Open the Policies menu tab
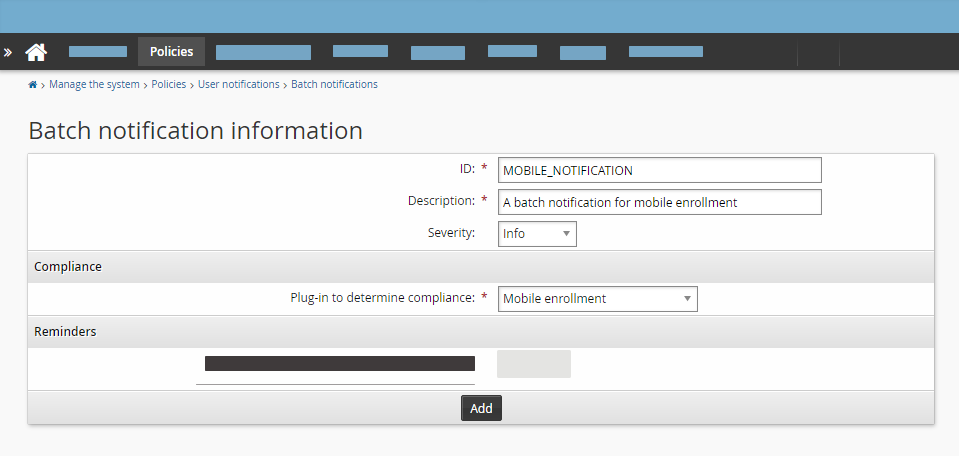959x456 pixels. point(171,52)
